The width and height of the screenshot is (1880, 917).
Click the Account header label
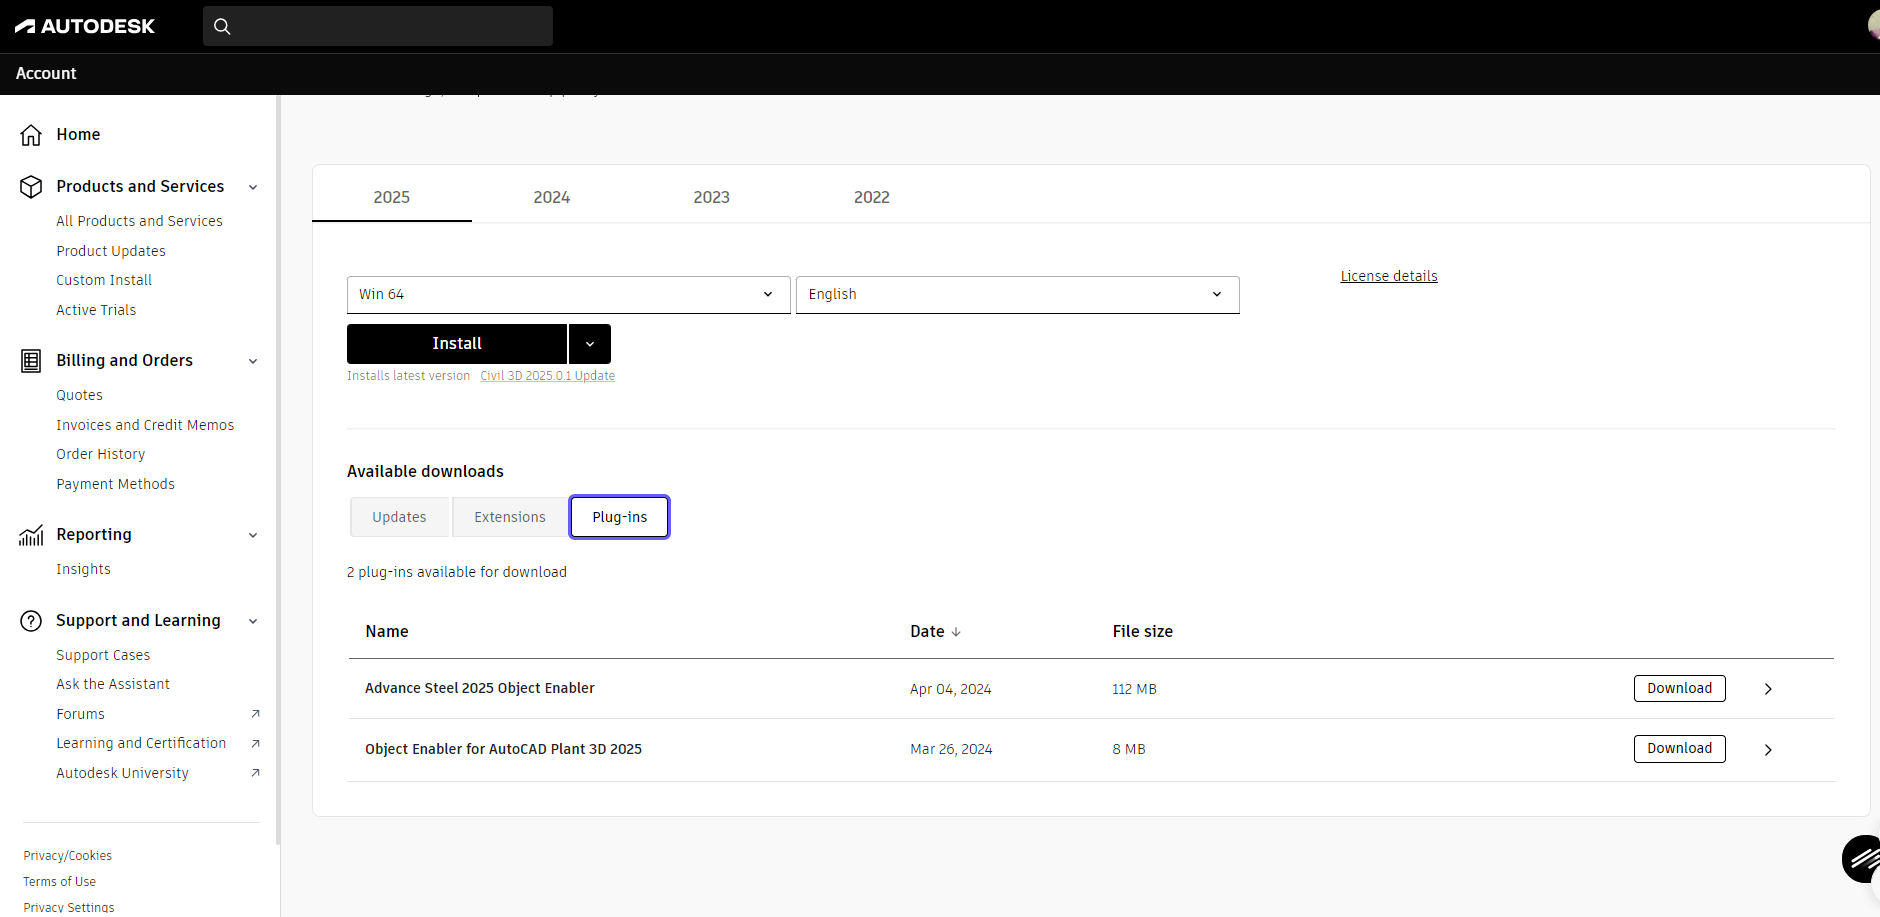point(46,74)
